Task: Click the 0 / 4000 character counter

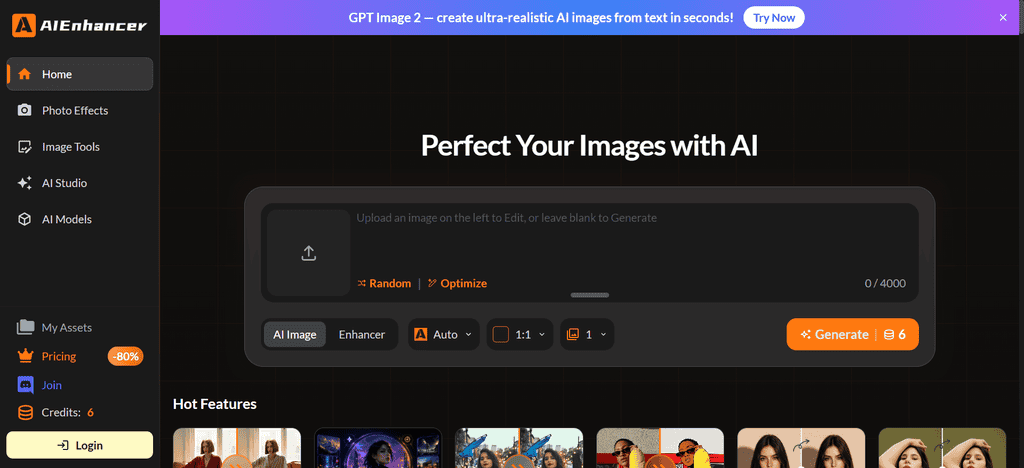Action: point(885,283)
